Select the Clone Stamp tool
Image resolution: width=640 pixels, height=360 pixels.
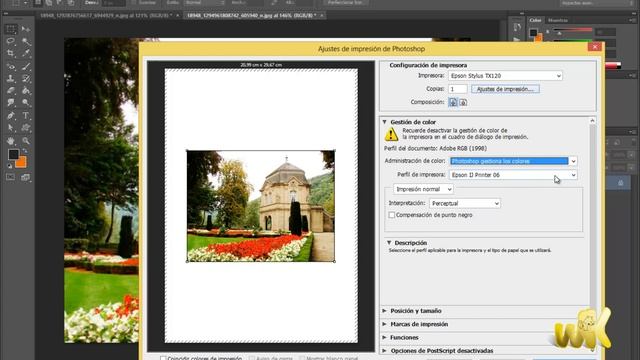[x=11, y=78]
